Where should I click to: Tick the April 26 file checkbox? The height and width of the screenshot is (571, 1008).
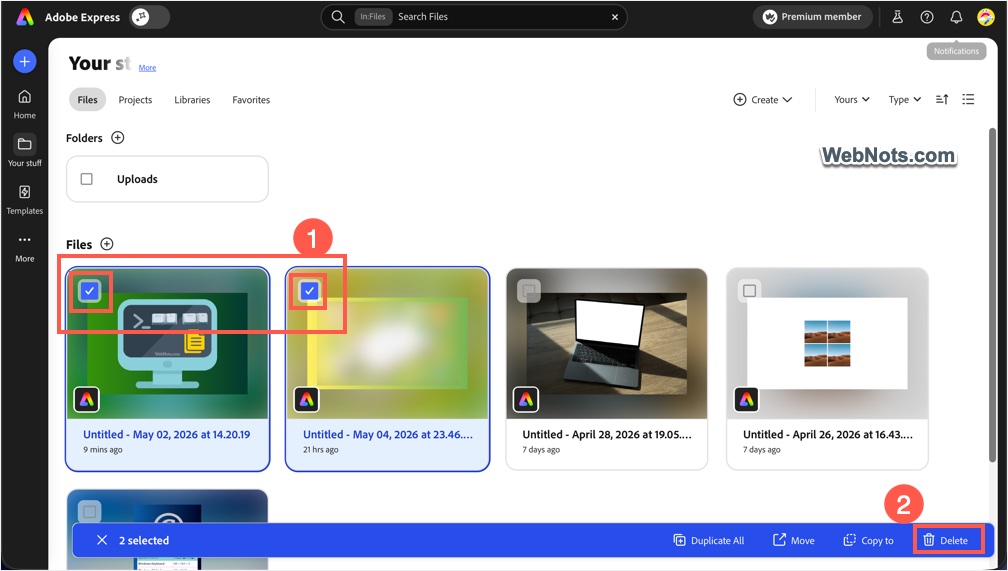click(749, 291)
